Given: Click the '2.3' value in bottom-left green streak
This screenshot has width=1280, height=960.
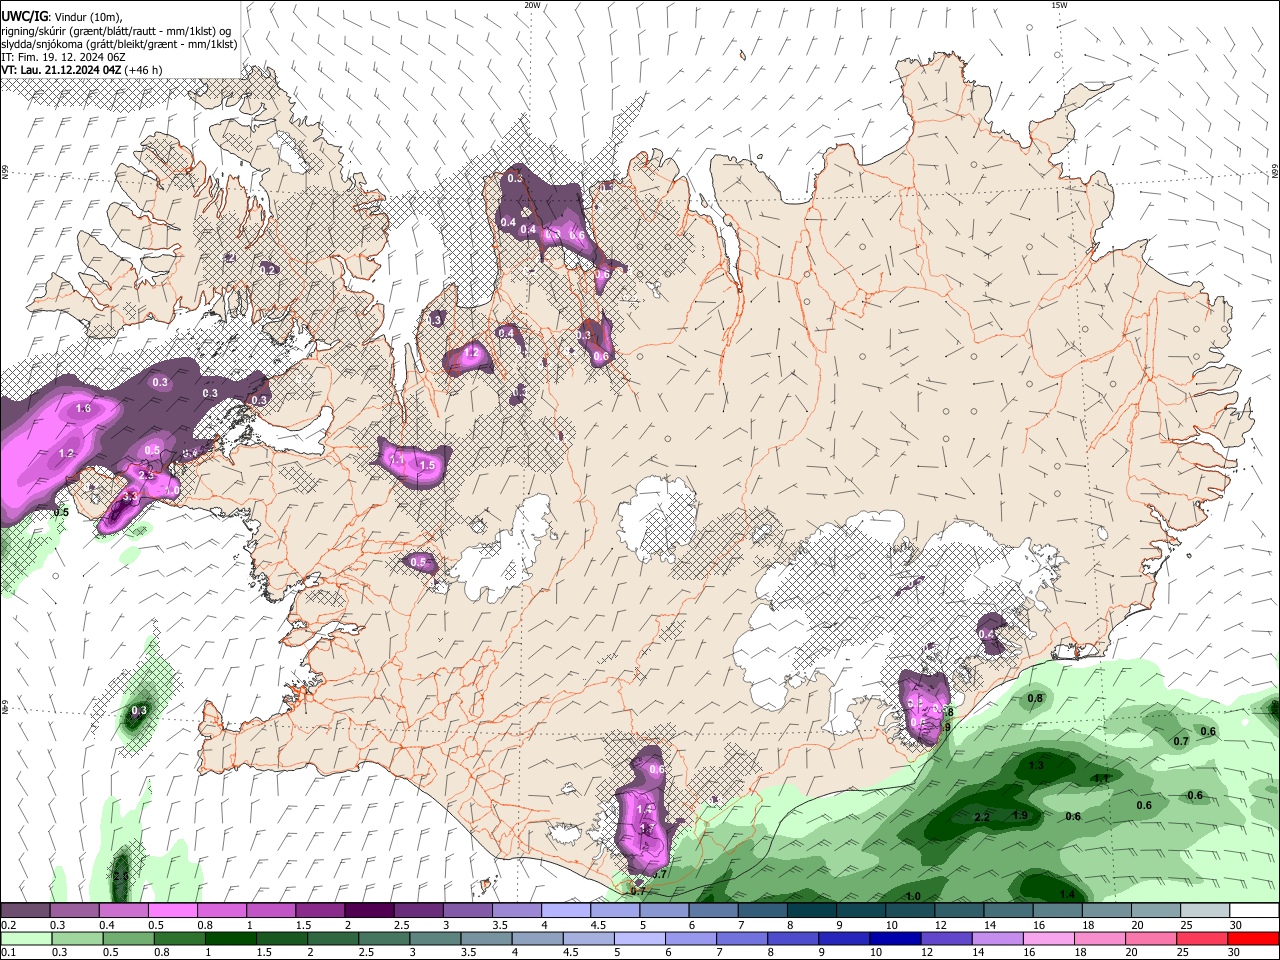Looking at the screenshot, I should click(x=121, y=876).
